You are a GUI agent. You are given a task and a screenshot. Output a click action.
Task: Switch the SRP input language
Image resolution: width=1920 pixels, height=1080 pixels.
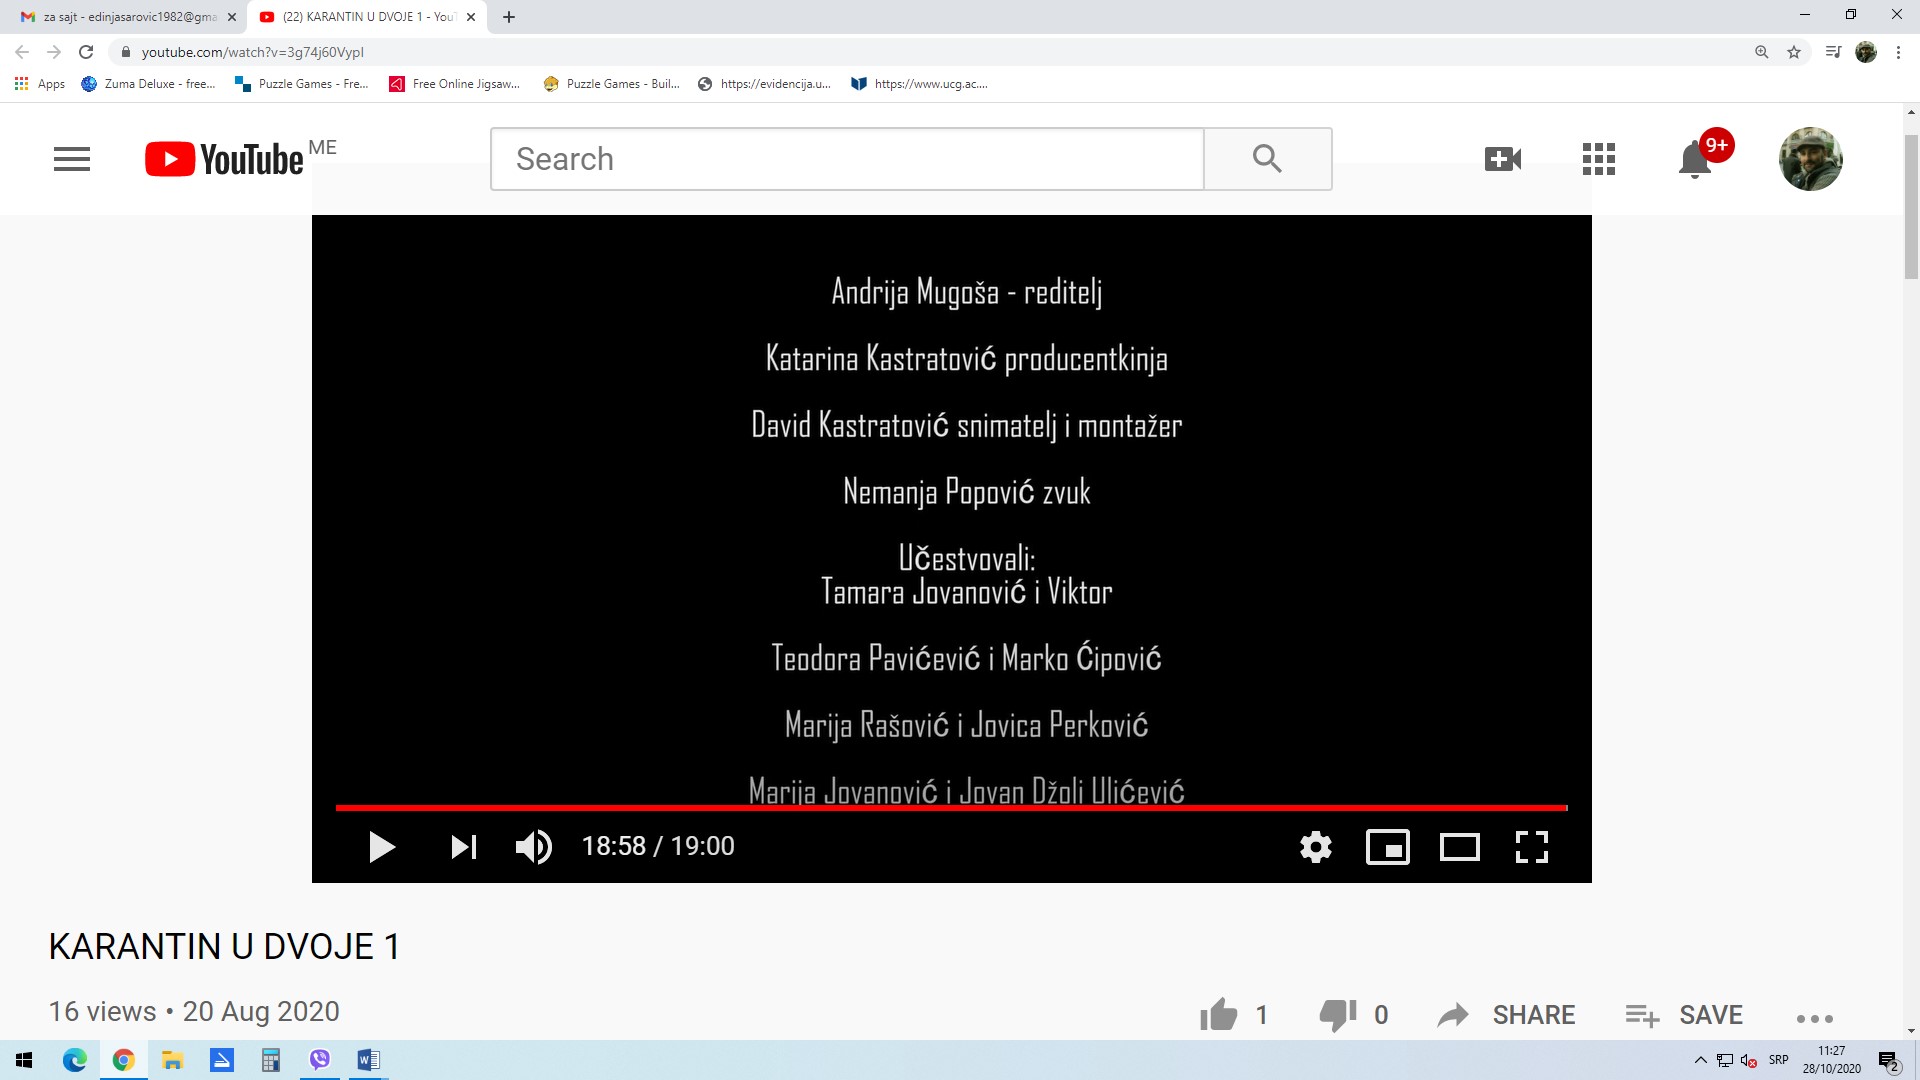(x=1778, y=1060)
